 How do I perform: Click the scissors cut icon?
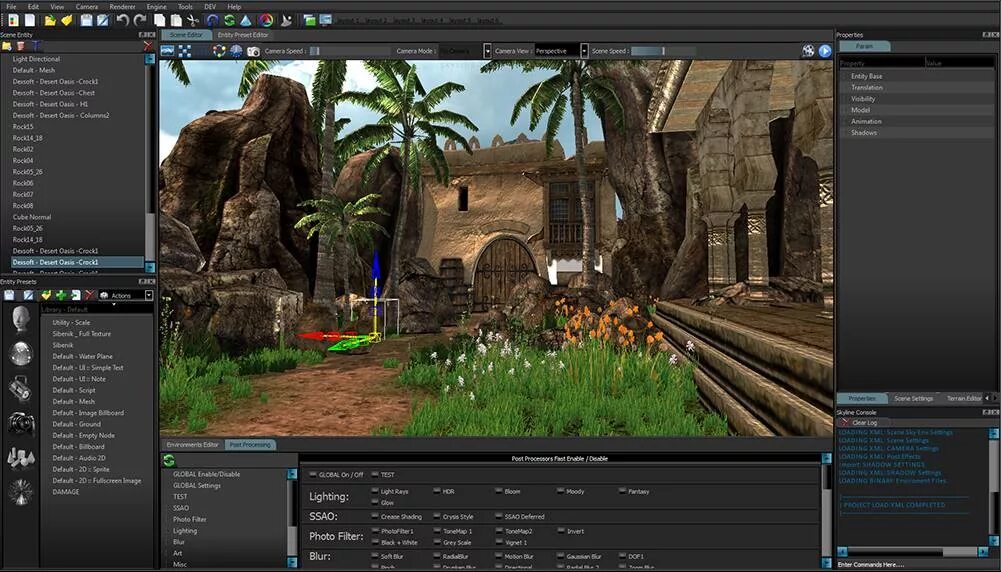click(192, 20)
